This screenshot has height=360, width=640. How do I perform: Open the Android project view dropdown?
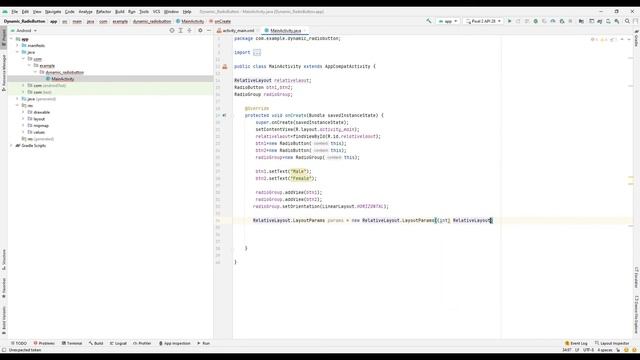(x=24, y=30)
